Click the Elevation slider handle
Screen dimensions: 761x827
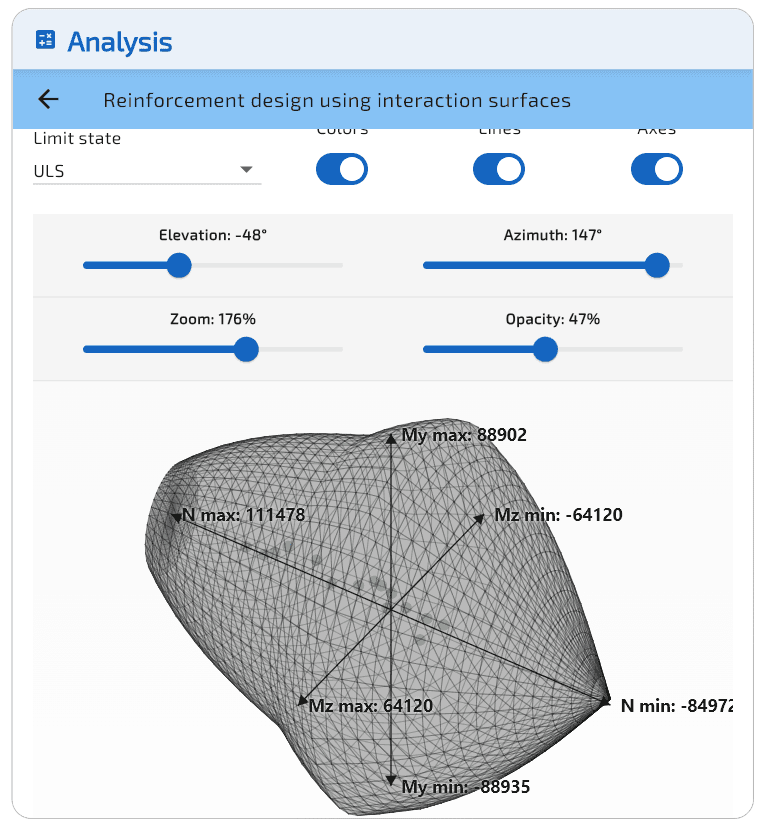pos(179,265)
